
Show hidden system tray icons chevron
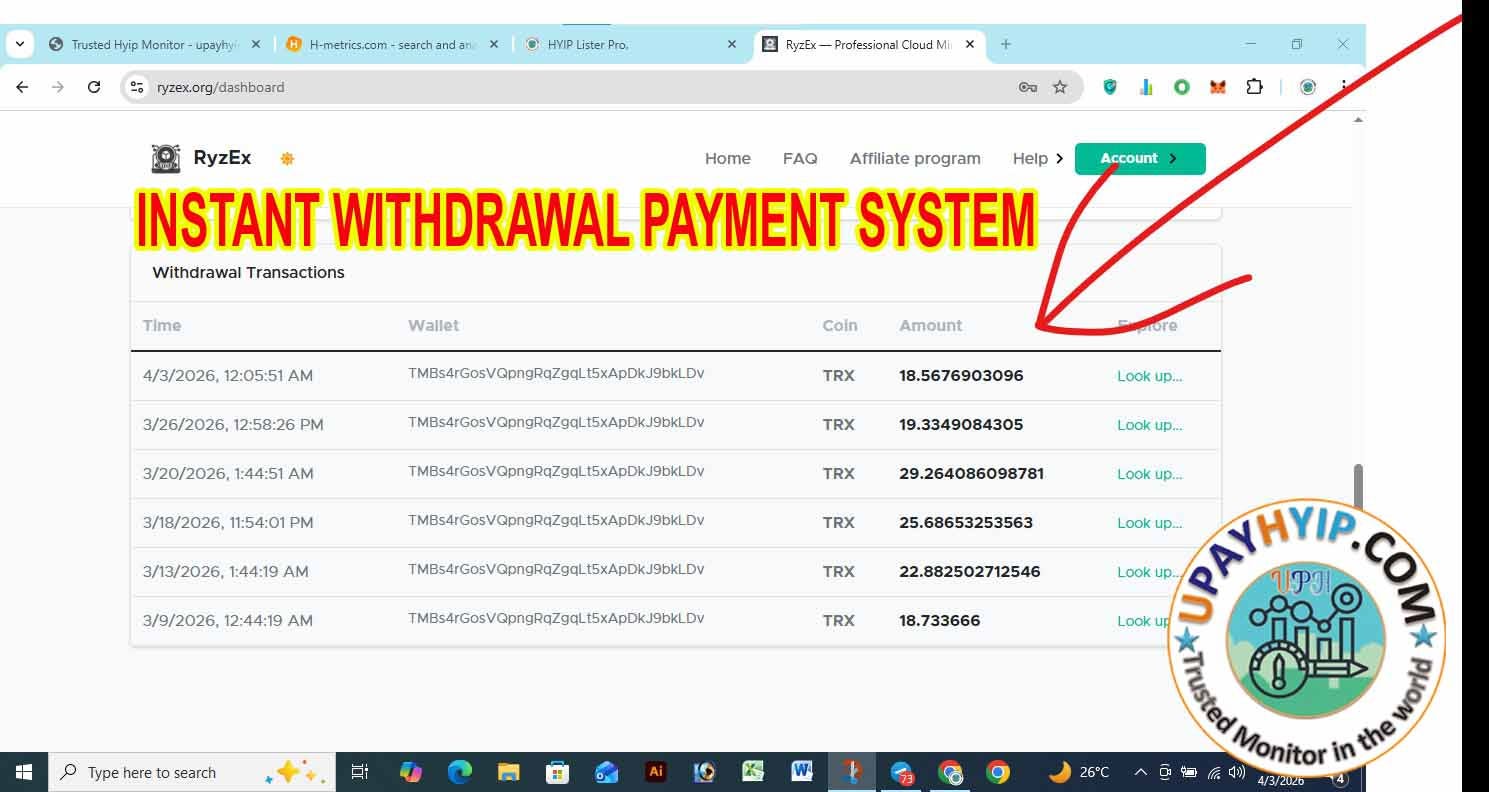point(1140,772)
